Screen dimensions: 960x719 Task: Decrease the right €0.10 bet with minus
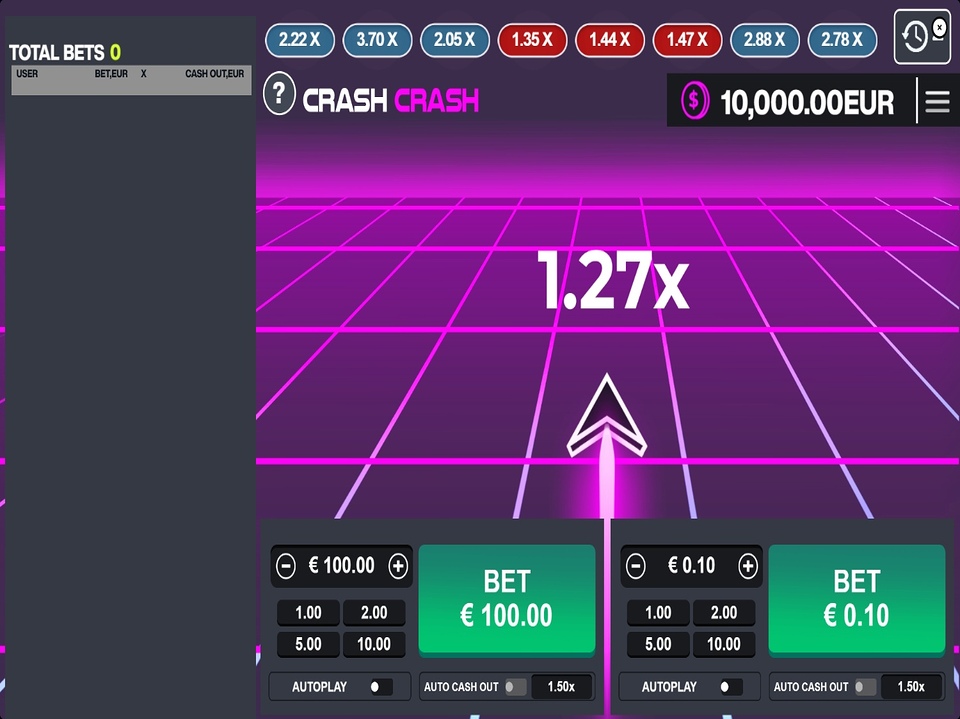point(636,566)
